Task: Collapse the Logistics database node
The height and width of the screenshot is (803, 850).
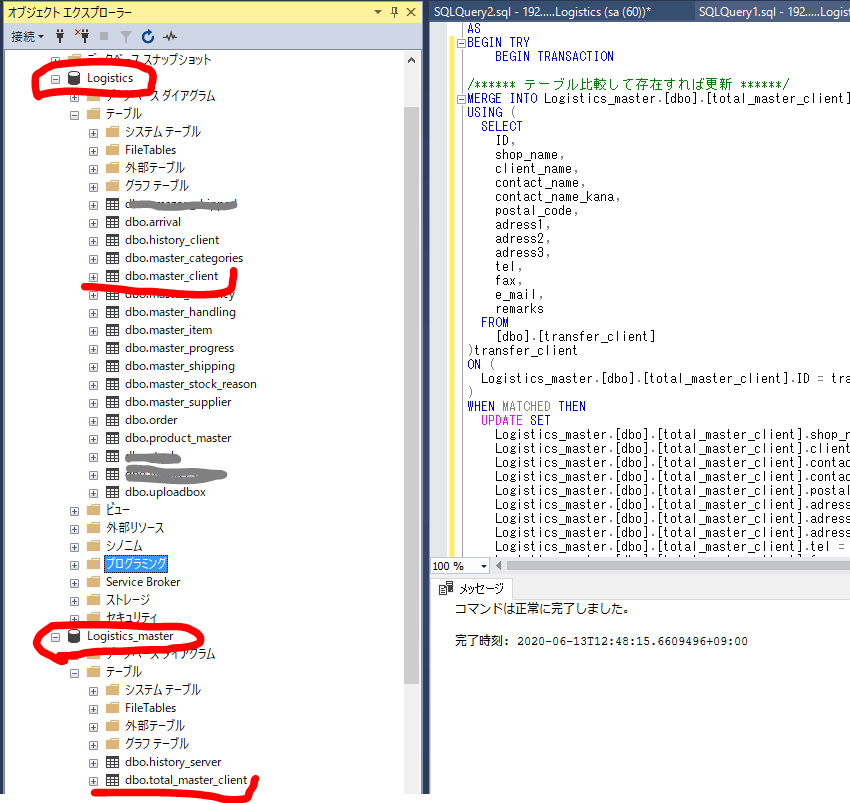Action: 55,79
